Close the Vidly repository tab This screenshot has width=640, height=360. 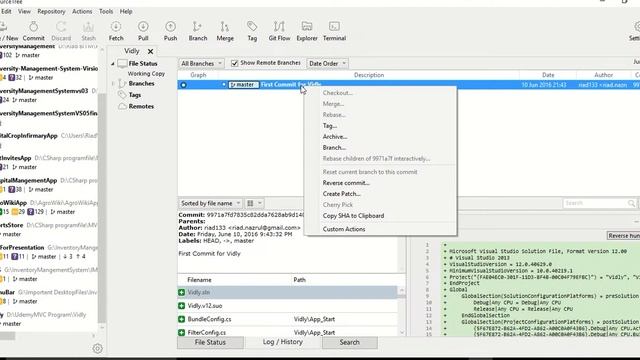coord(151,51)
